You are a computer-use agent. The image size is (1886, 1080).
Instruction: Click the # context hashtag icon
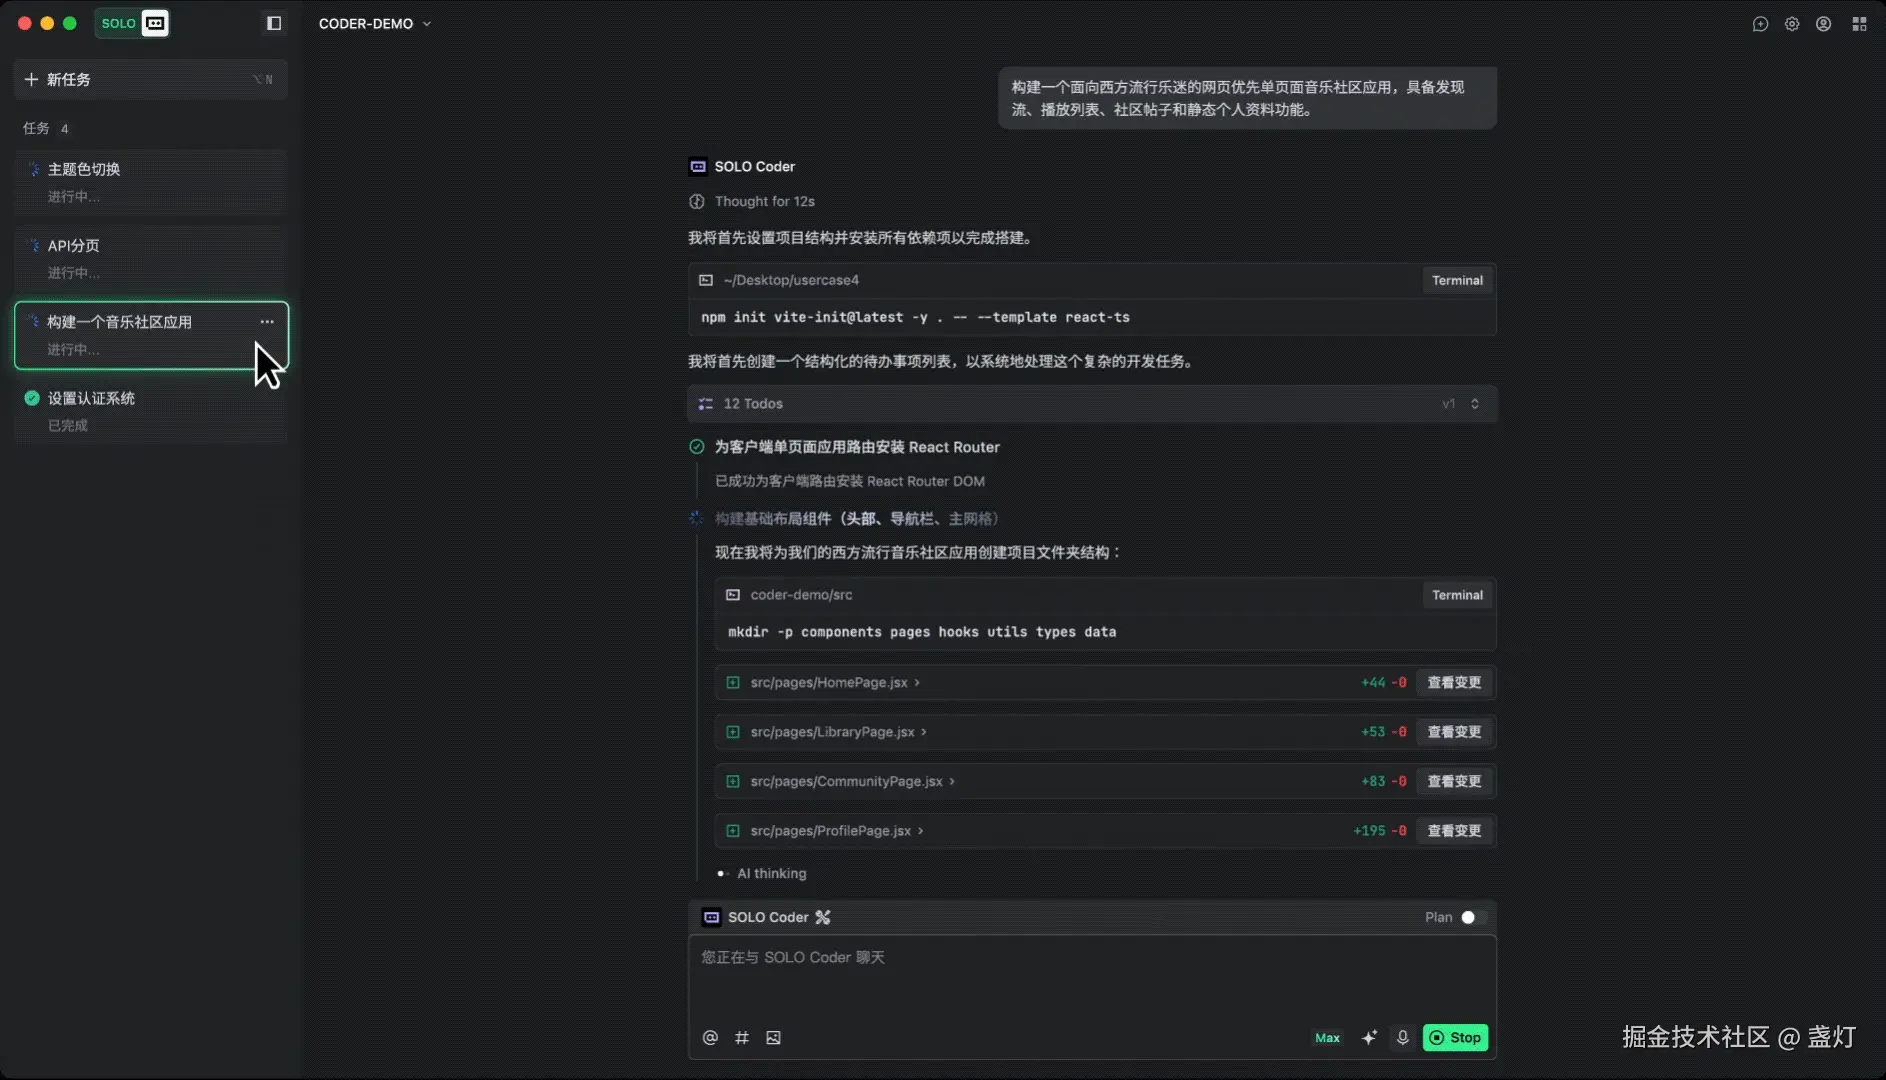coord(742,1038)
